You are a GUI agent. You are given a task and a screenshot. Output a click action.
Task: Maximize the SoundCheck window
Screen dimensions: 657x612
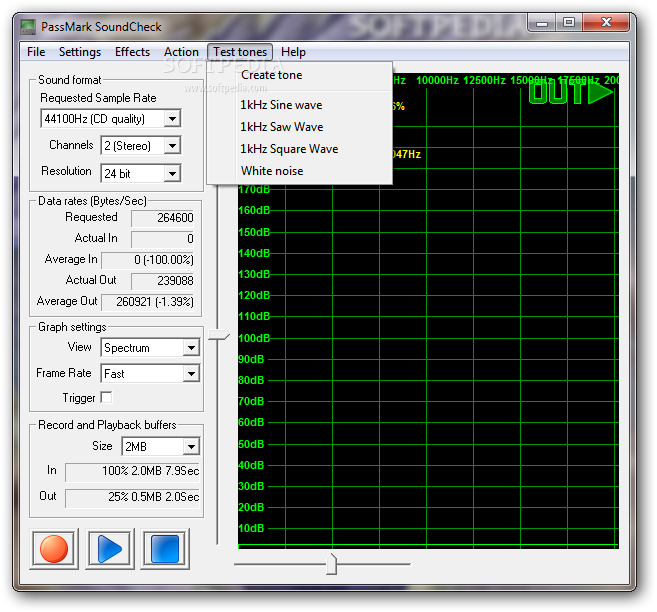pos(569,22)
